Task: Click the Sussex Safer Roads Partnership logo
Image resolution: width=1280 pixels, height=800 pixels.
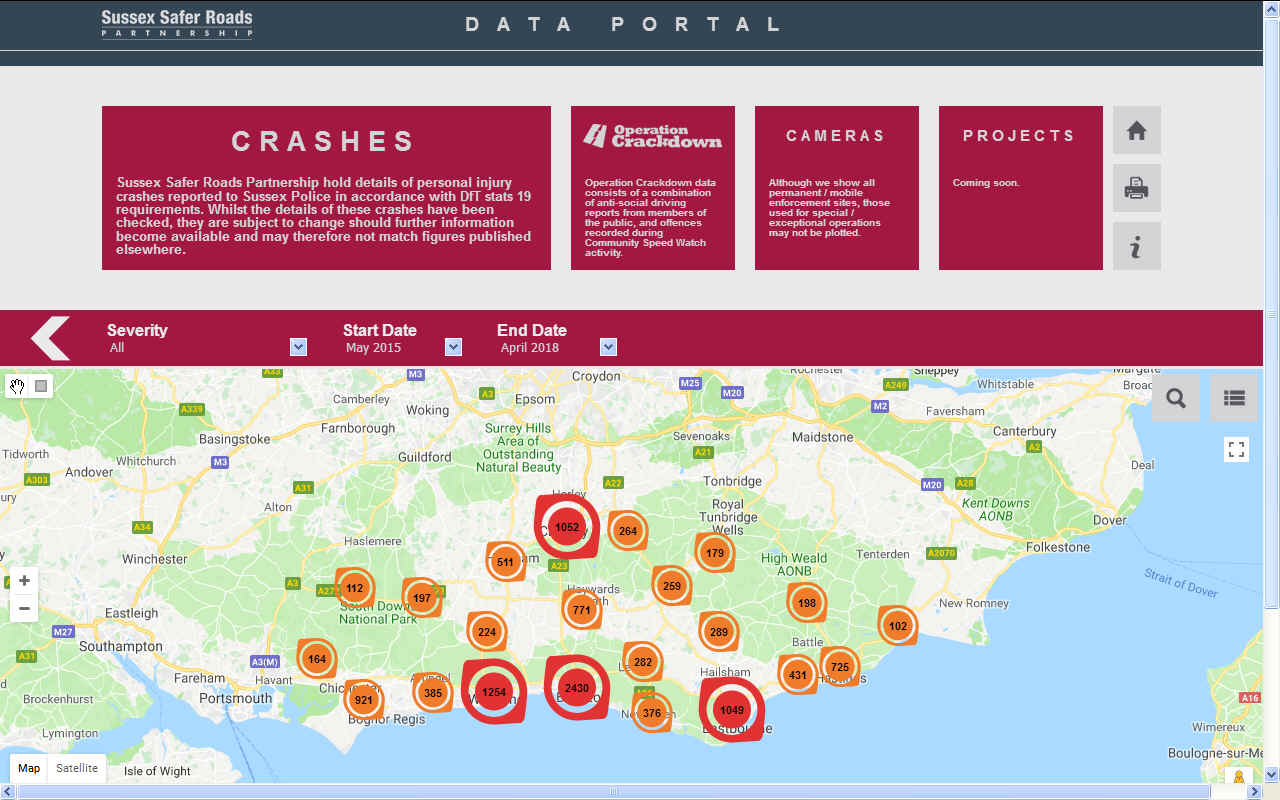Action: pyautogui.click(x=177, y=24)
